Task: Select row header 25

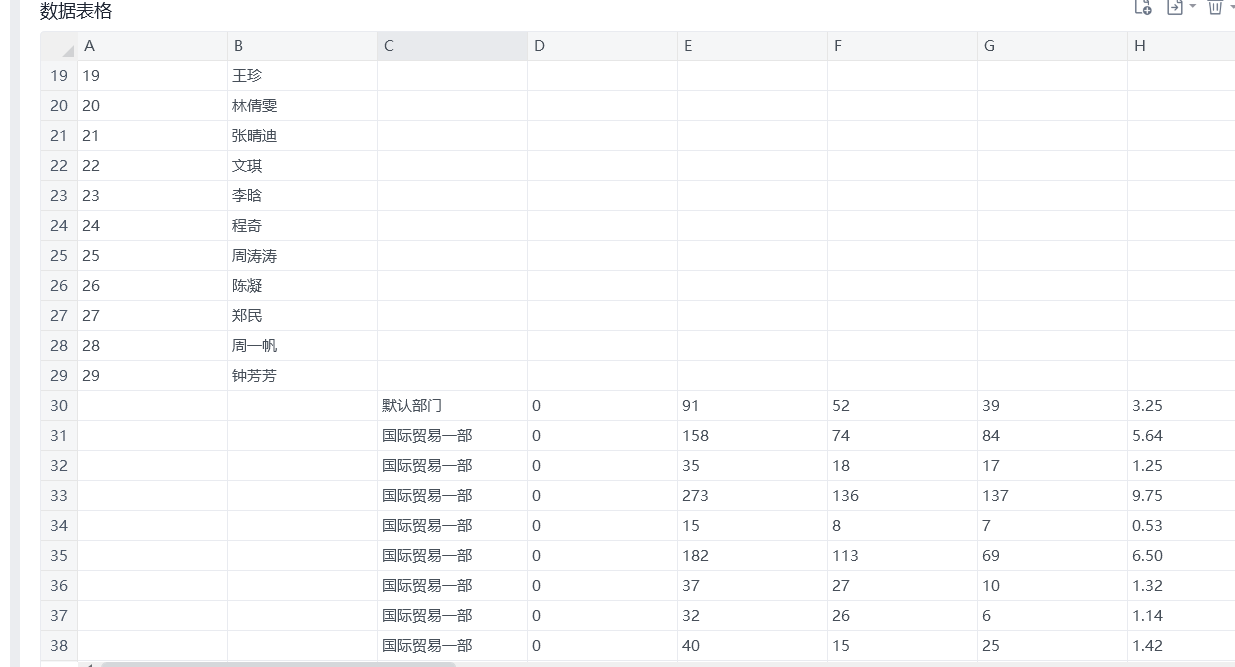Action: 59,256
